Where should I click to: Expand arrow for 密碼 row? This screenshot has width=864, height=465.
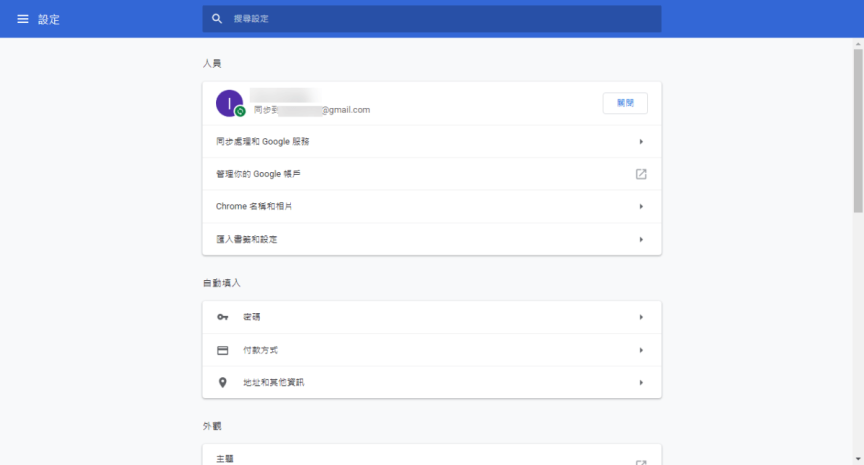pos(641,317)
